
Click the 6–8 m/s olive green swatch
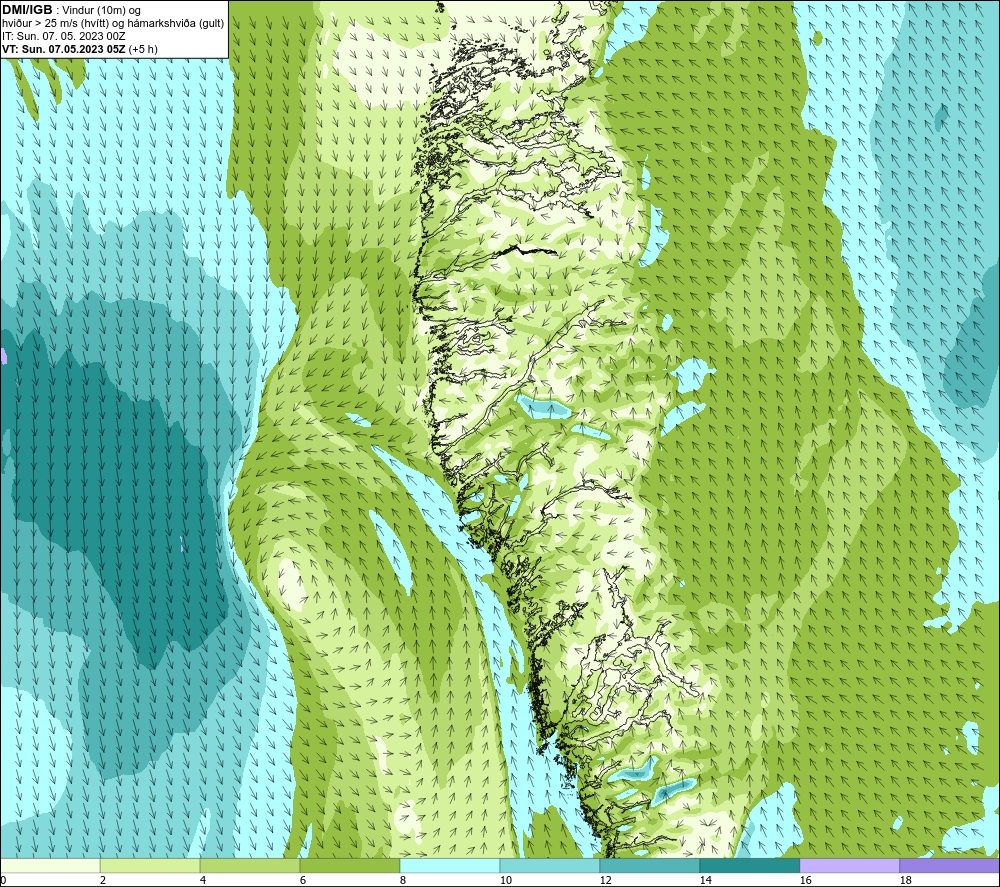point(349,865)
